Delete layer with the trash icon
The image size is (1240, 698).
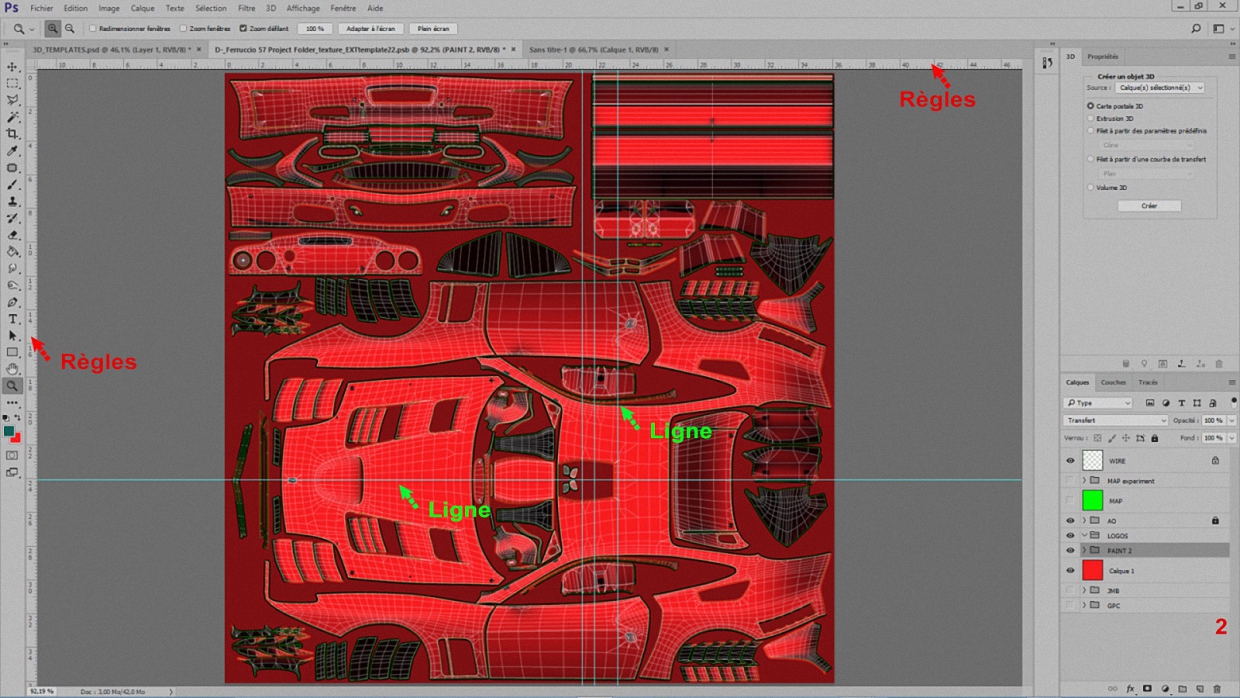pos(1217,689)
